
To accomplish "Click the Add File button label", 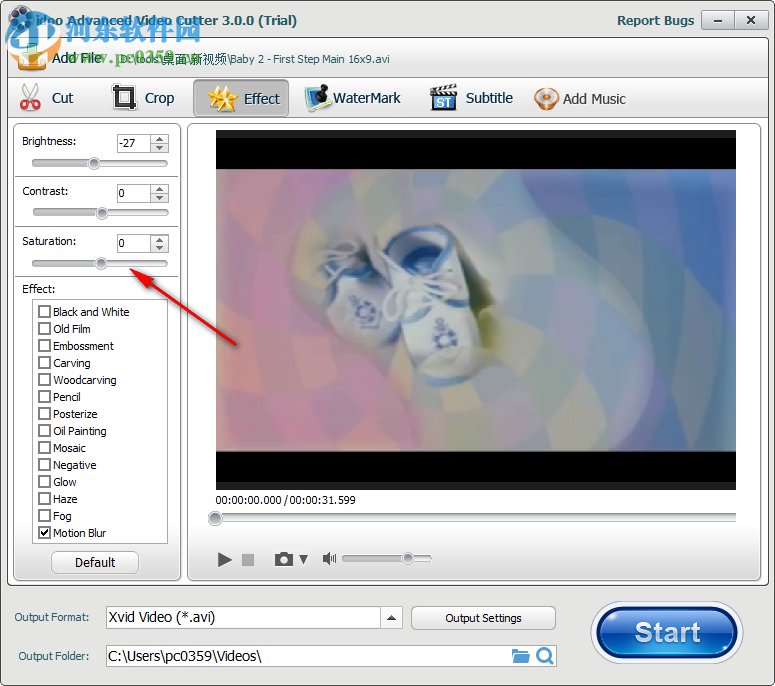I will (77, 58).
